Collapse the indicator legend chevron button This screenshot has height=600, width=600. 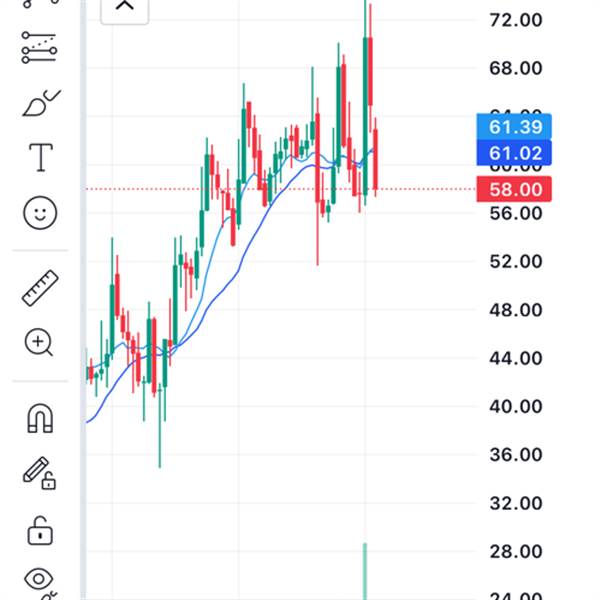click(125, 8)
